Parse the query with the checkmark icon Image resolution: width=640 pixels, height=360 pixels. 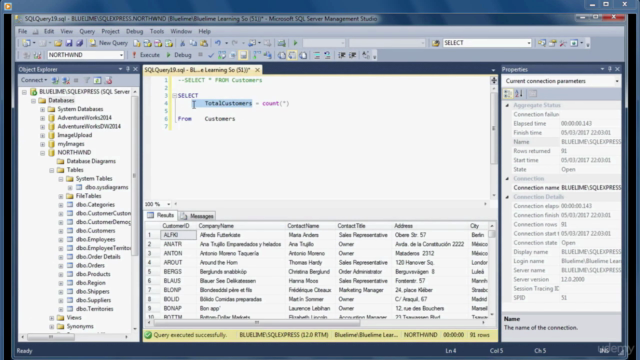tap(211, 55)
